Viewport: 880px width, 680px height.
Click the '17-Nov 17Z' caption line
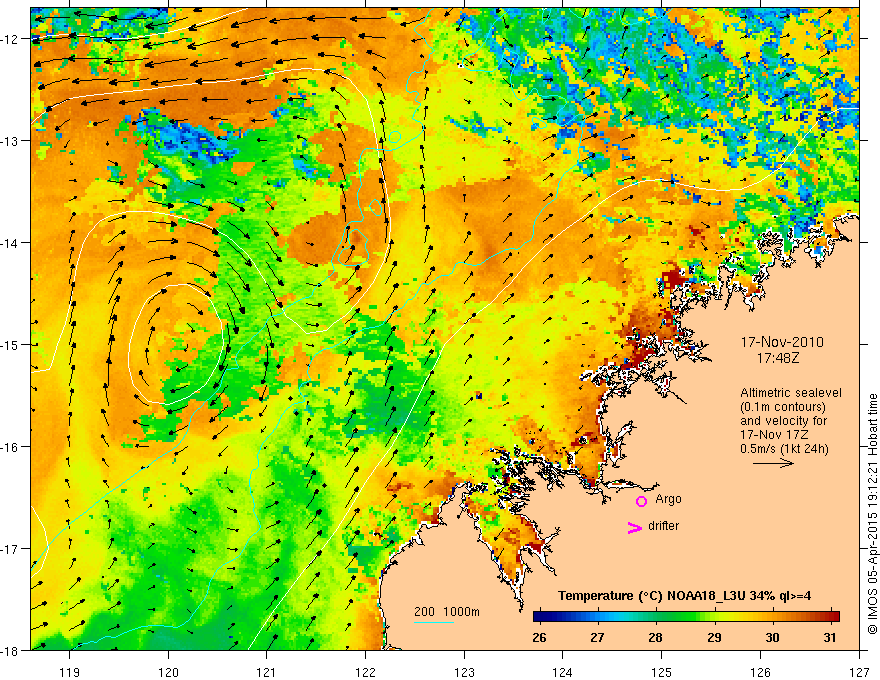tap(774, 435)
